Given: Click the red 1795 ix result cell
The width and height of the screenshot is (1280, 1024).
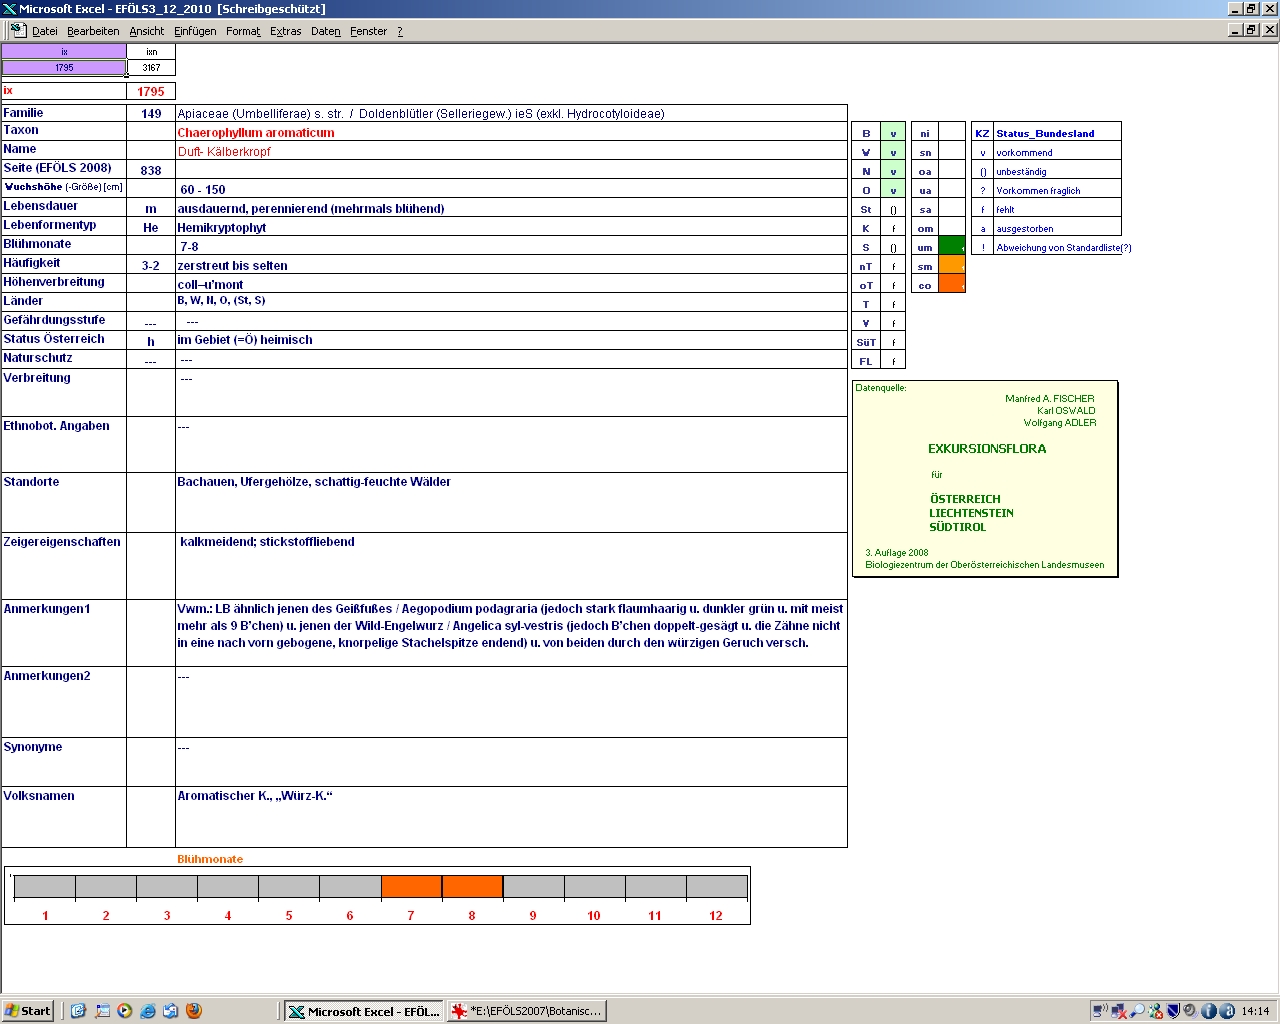Looking at the screenshot, I should [151, 91].
